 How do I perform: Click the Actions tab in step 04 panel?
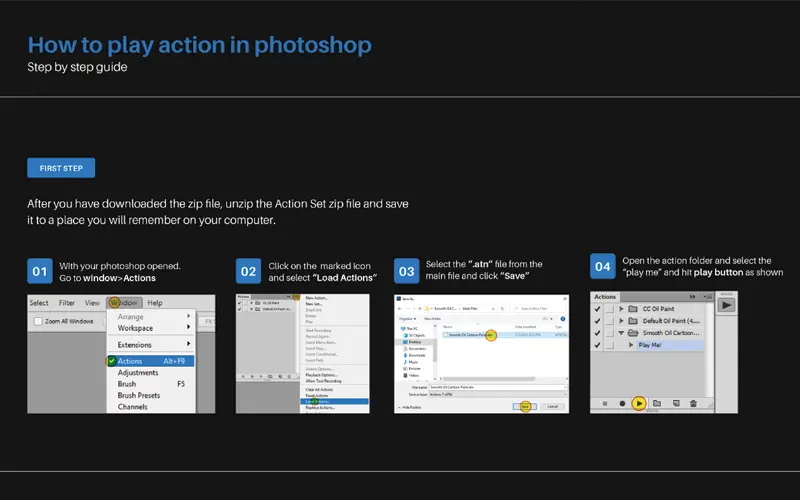click(605, 297)
